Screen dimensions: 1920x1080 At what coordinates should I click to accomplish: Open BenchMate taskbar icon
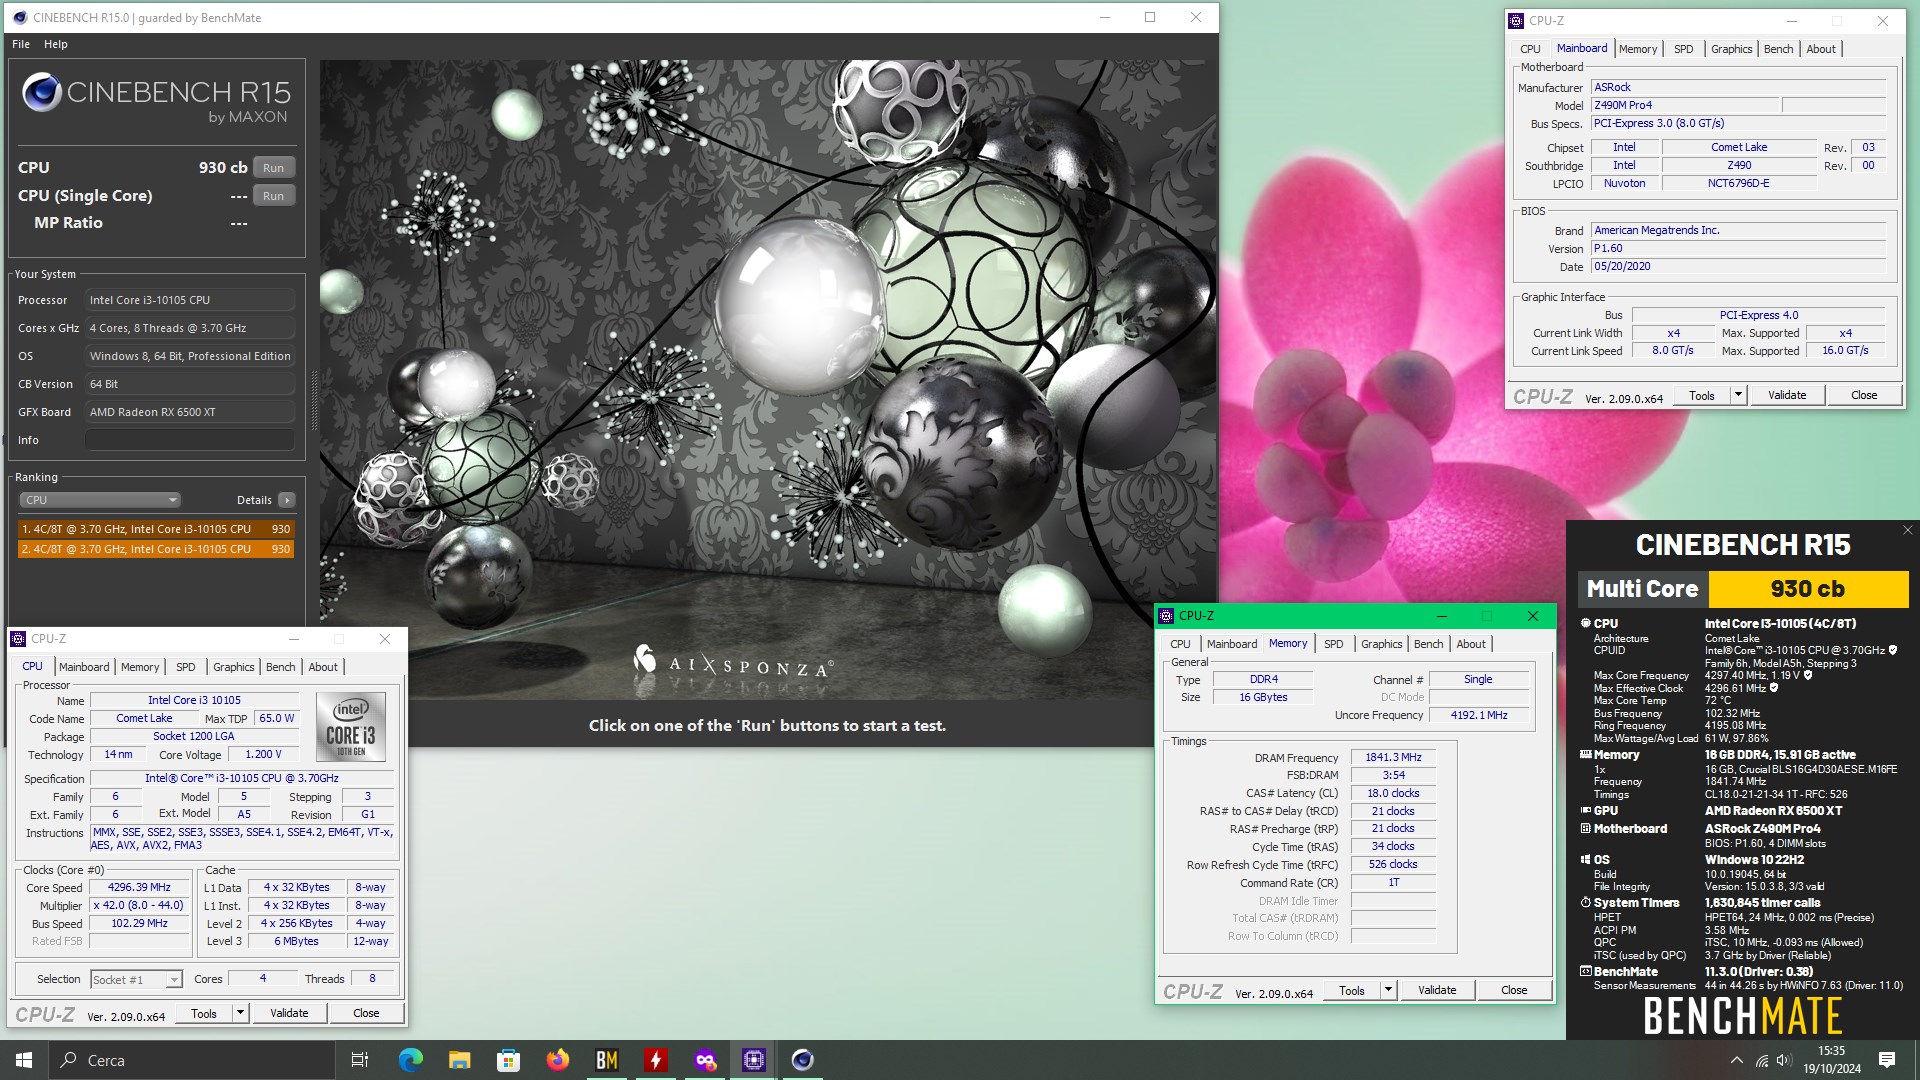607,1060
